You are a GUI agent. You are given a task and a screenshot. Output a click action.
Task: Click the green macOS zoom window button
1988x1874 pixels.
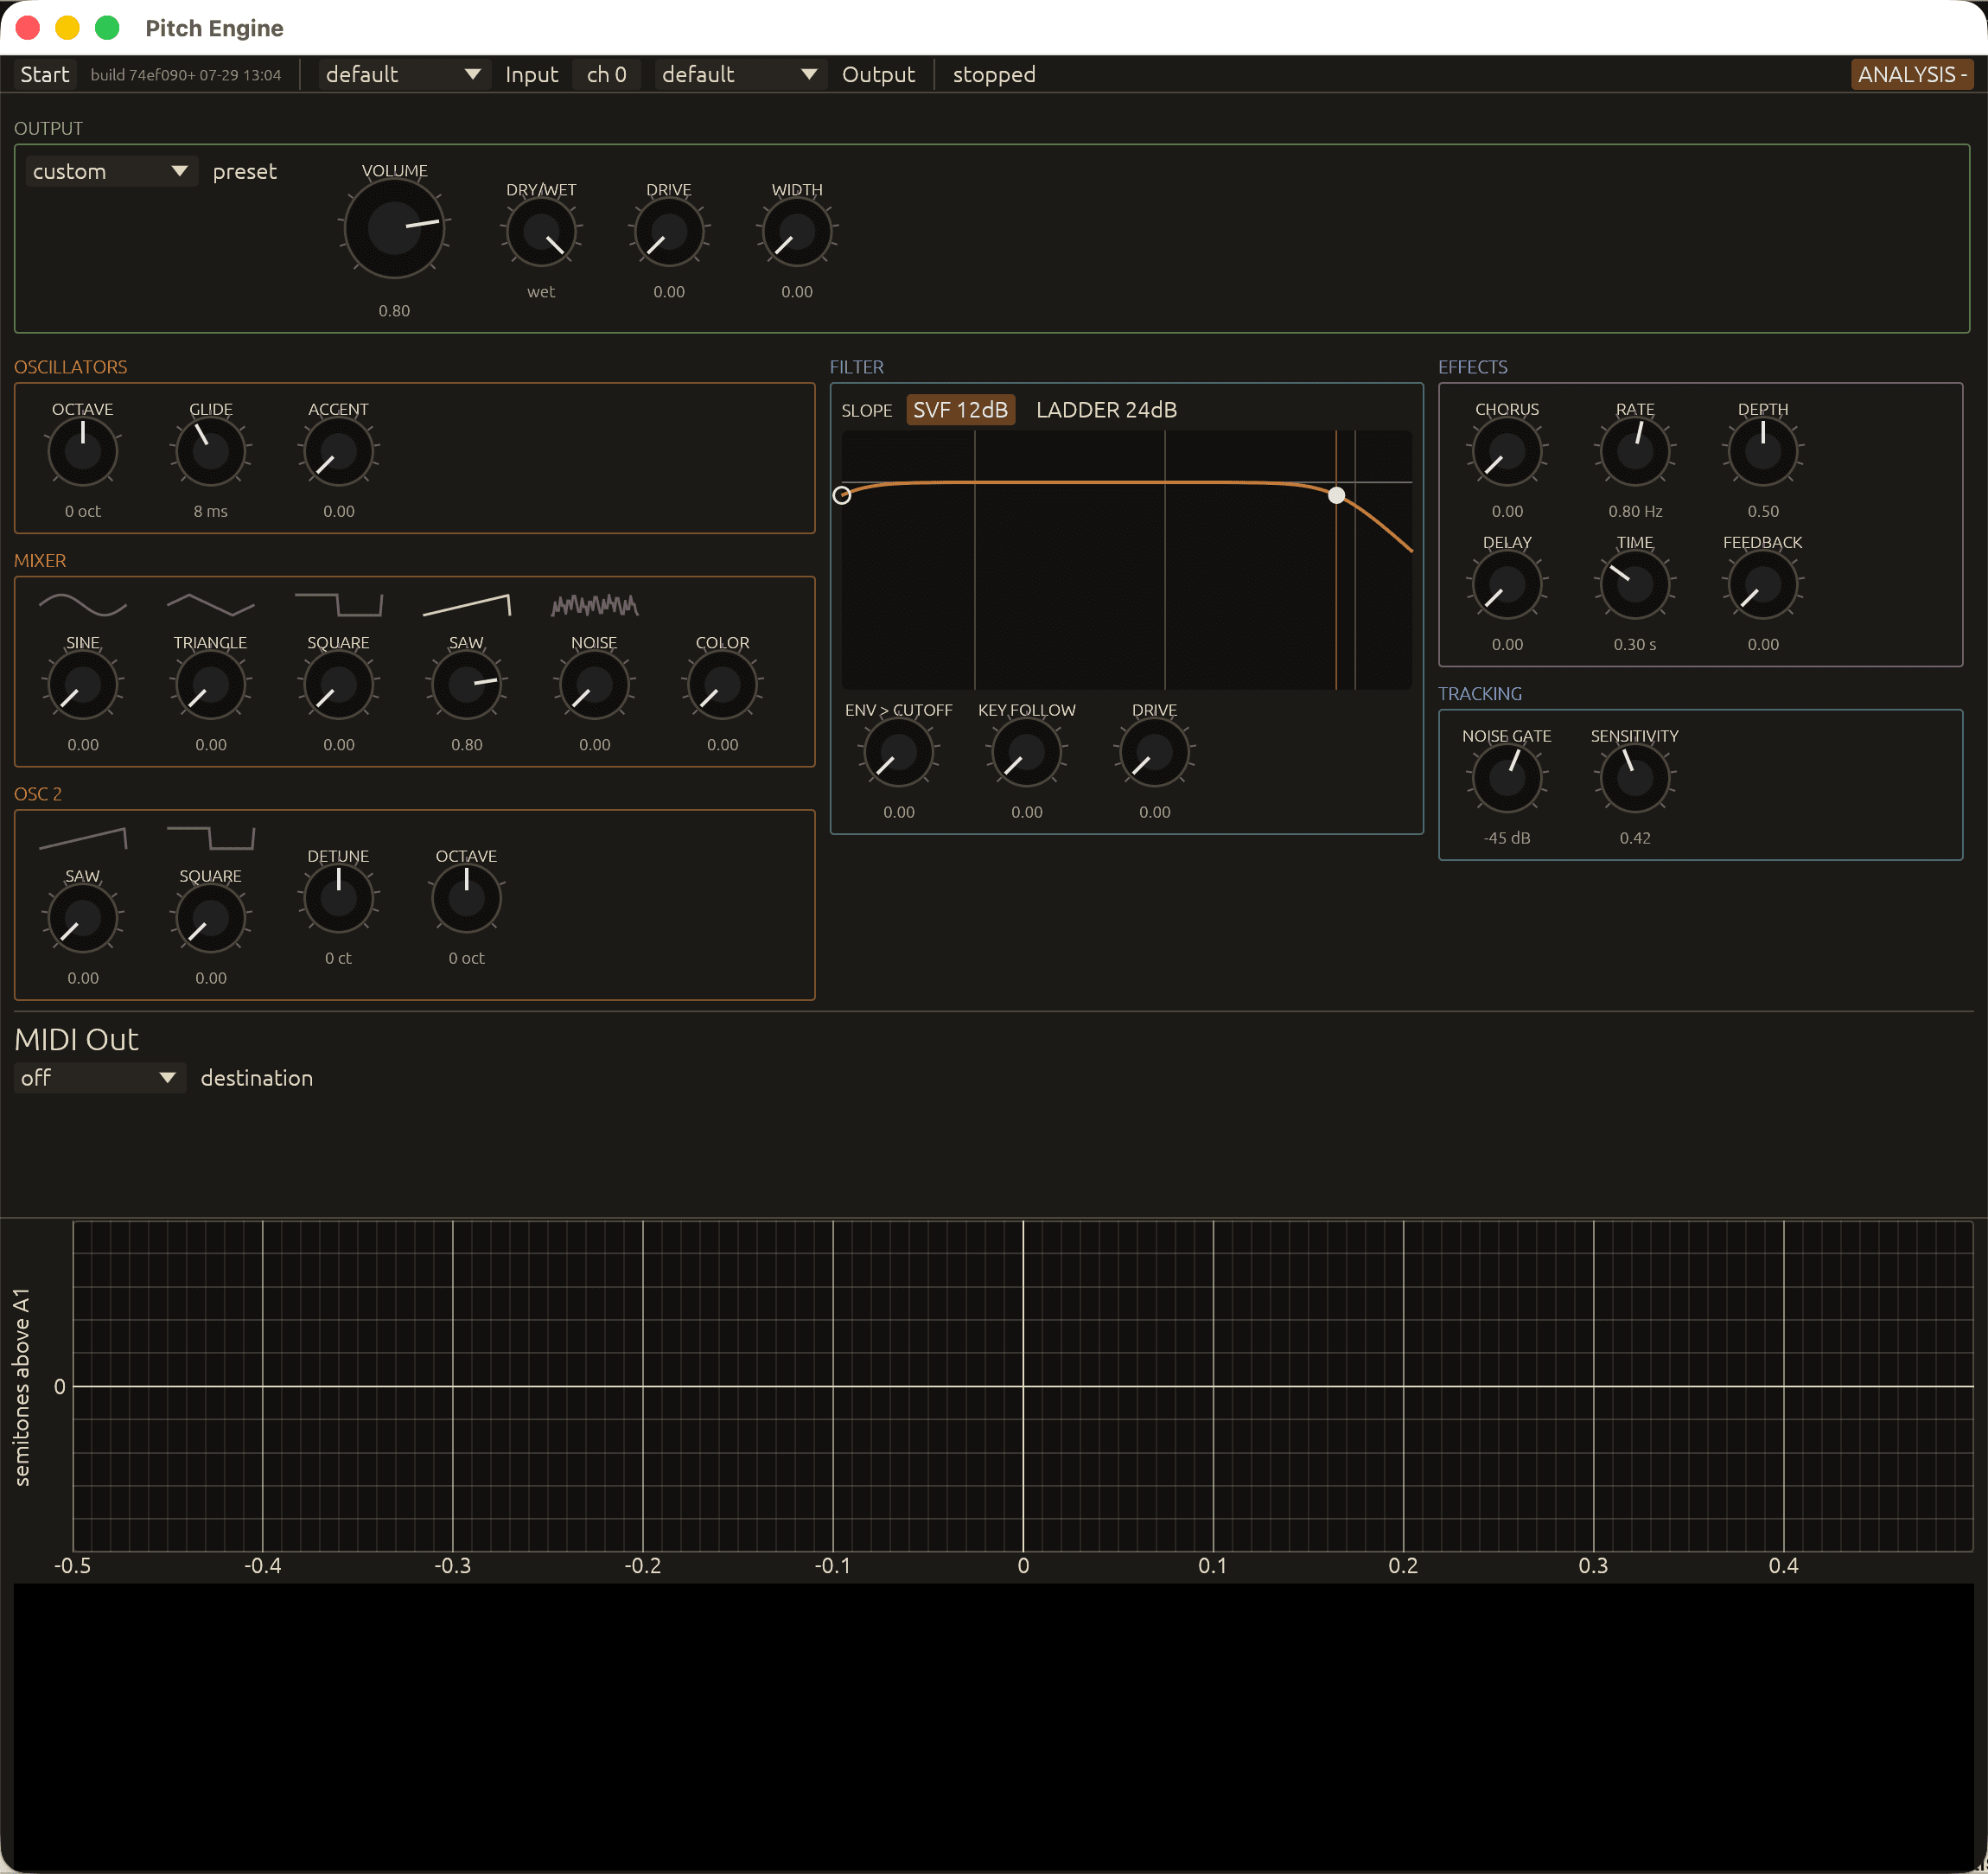(x=107, y=28)
